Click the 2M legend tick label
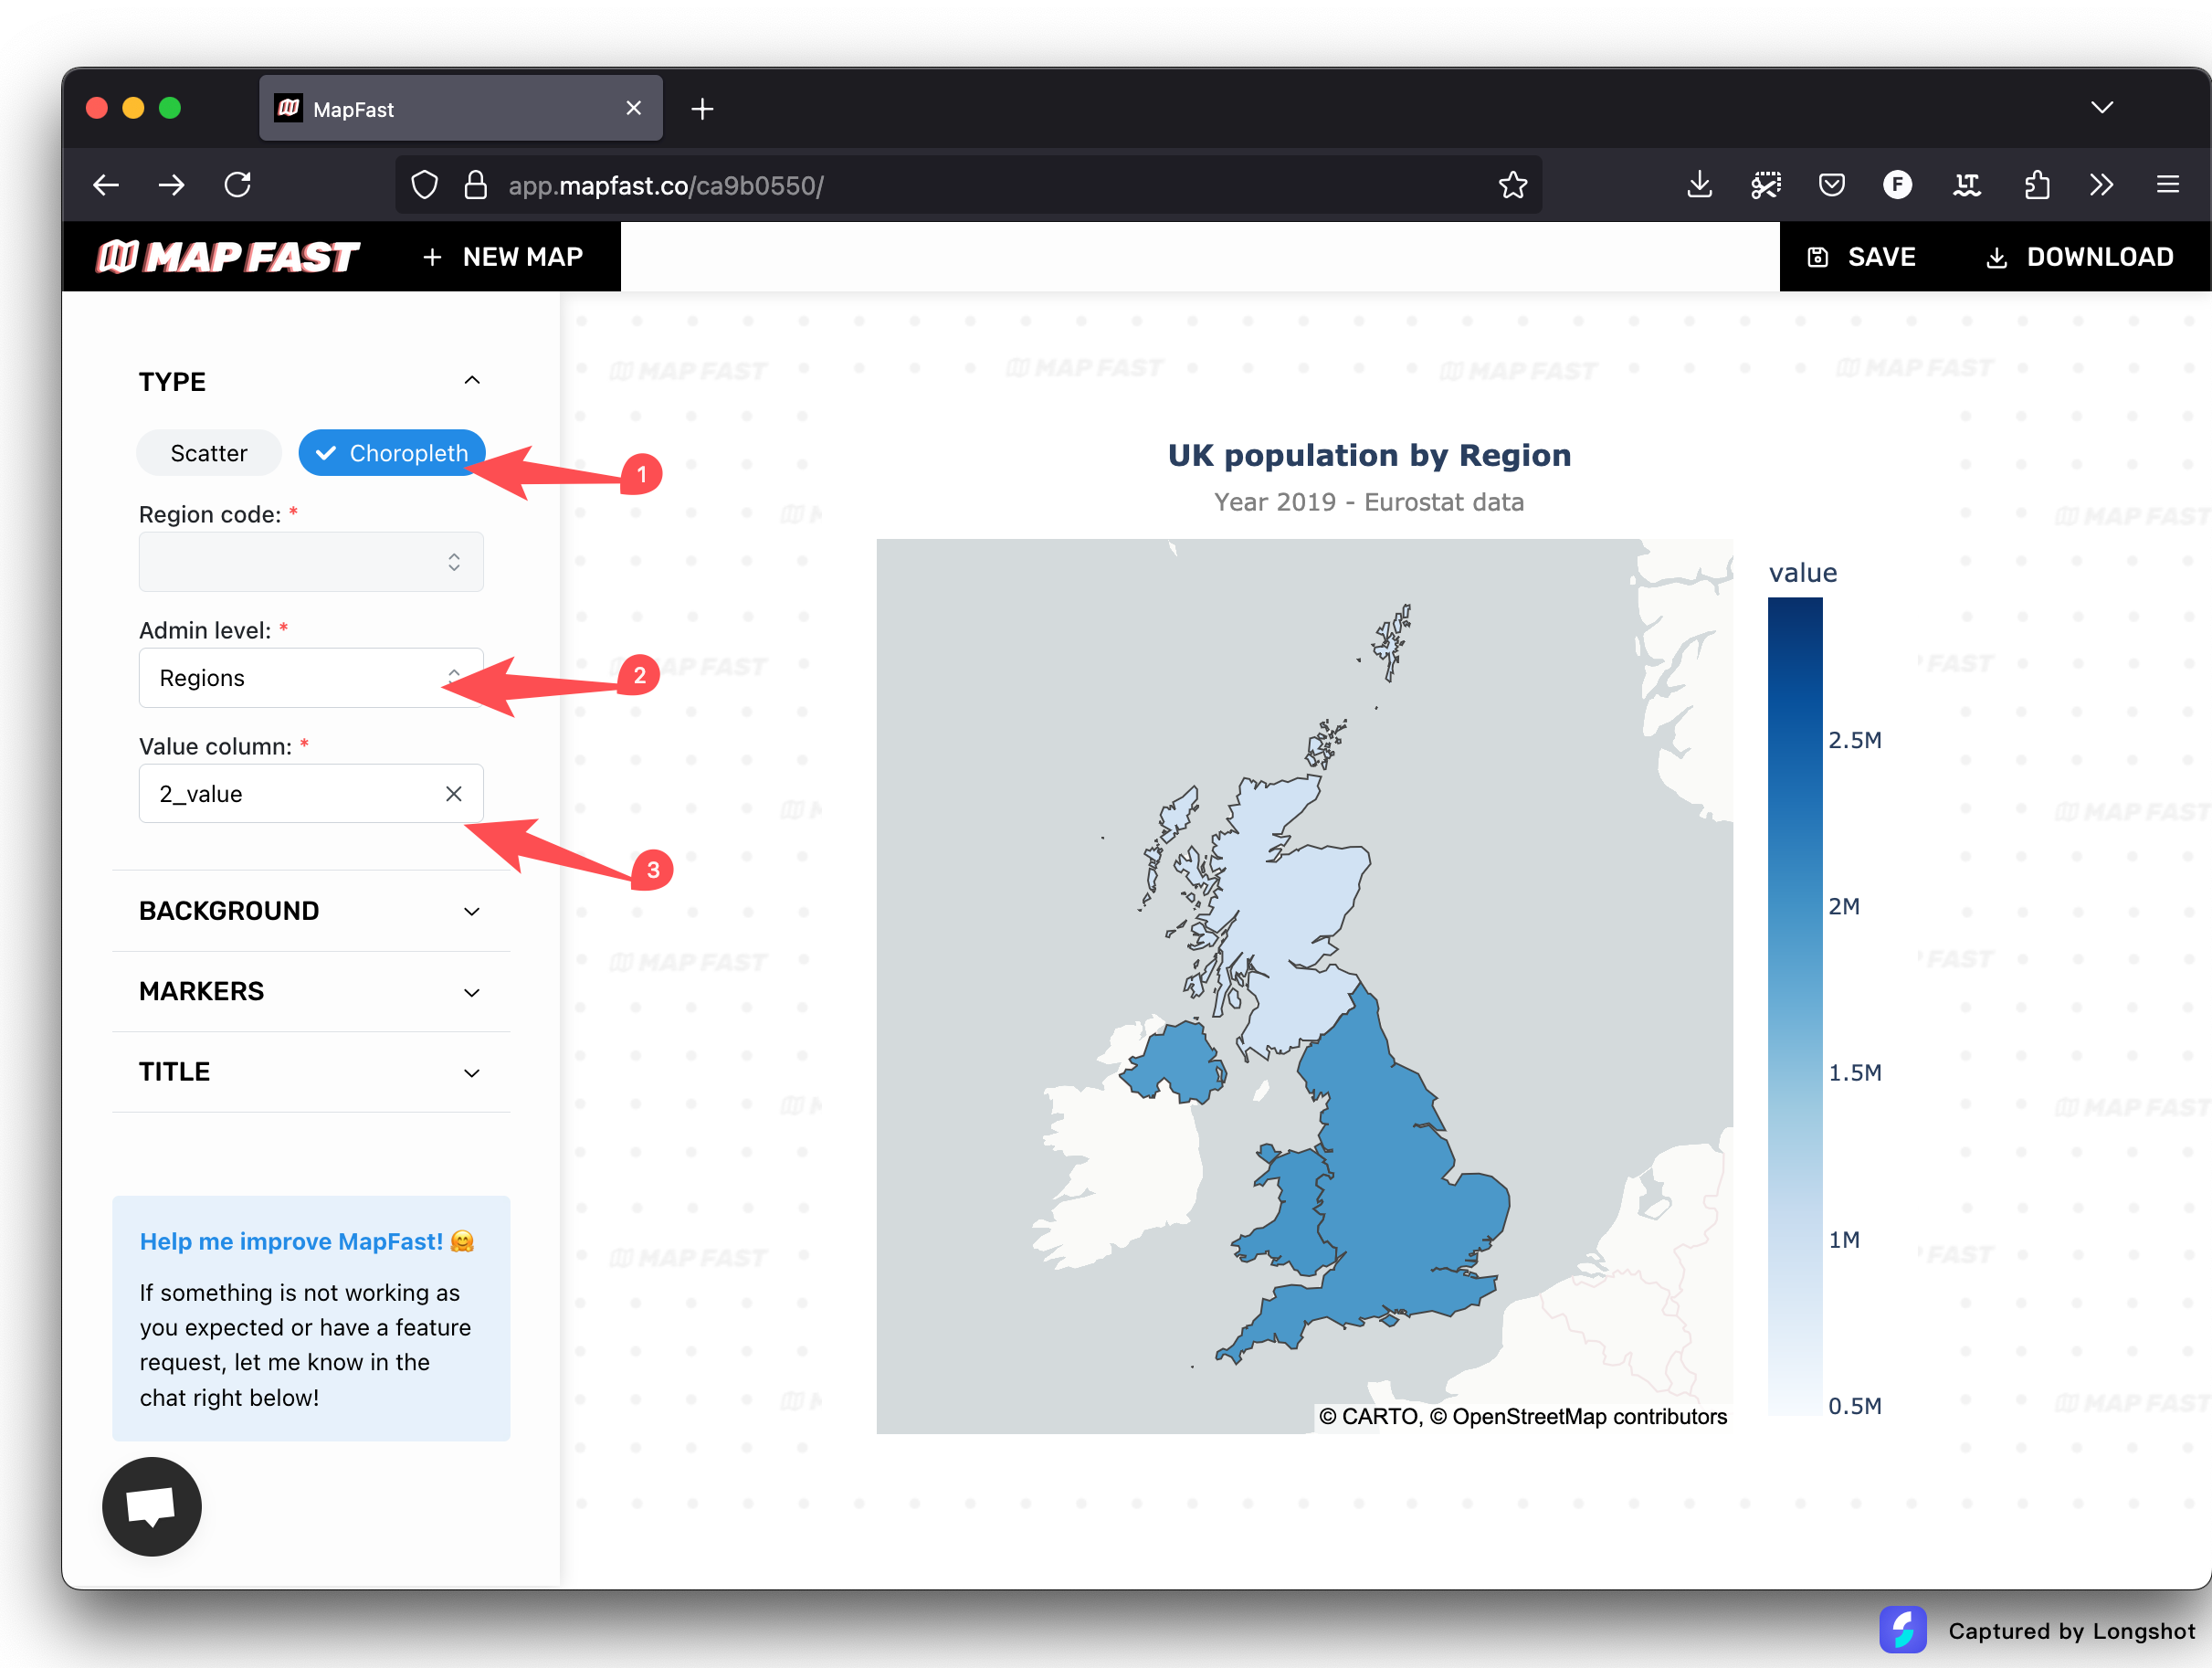The width and height of the screenshot is (2212, 1668). point(1844,906)
